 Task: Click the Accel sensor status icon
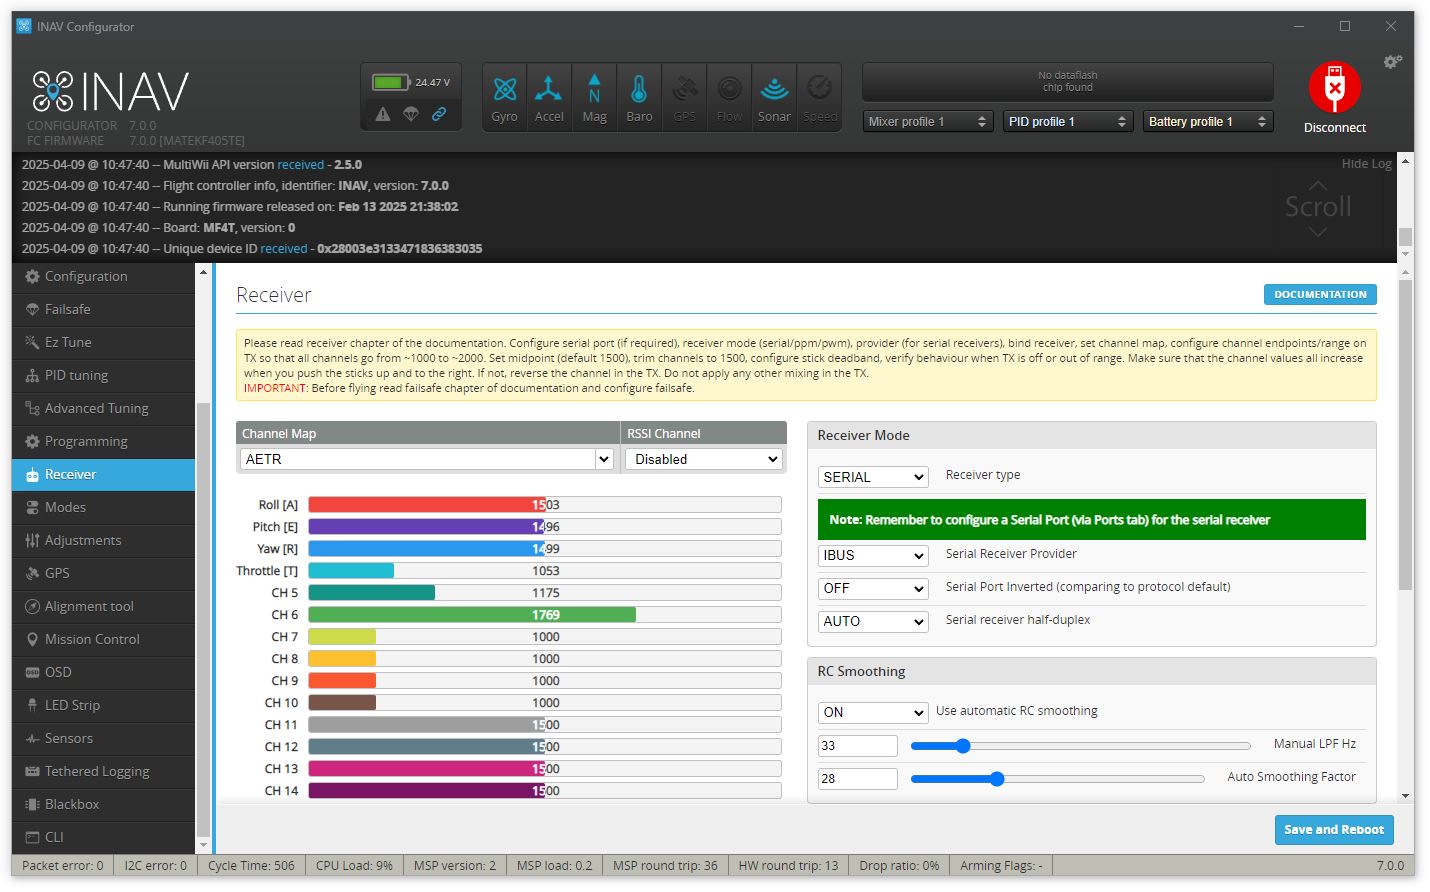click(549, 96)
